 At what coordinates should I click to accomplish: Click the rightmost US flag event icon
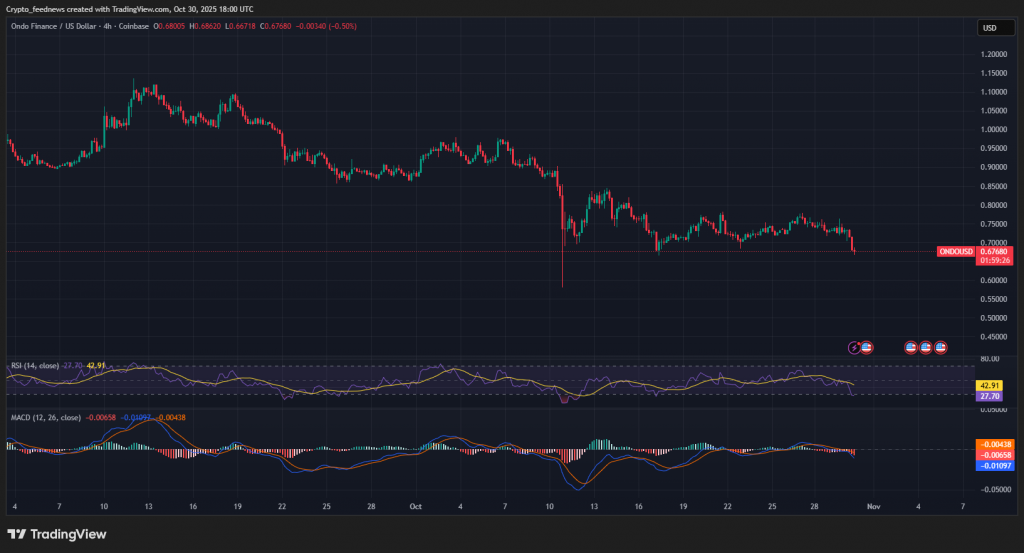tap(940, 347)
